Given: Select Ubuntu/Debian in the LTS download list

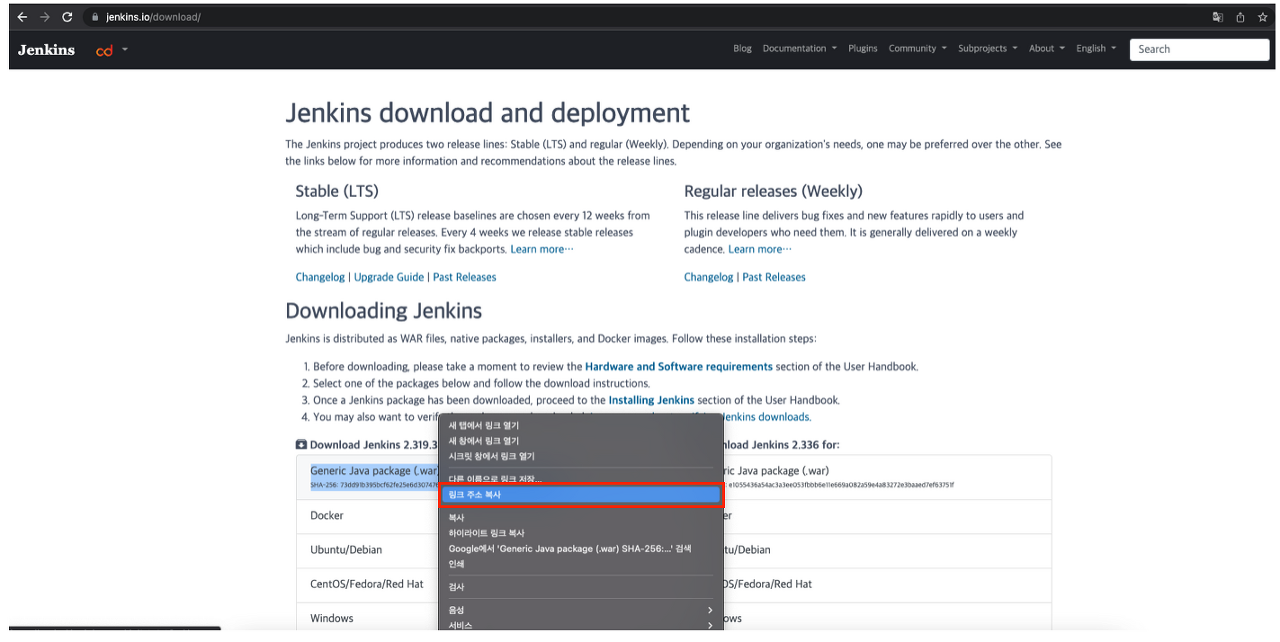Looking at the screenshot, I should pyautogui.click(x=346, y=550).
